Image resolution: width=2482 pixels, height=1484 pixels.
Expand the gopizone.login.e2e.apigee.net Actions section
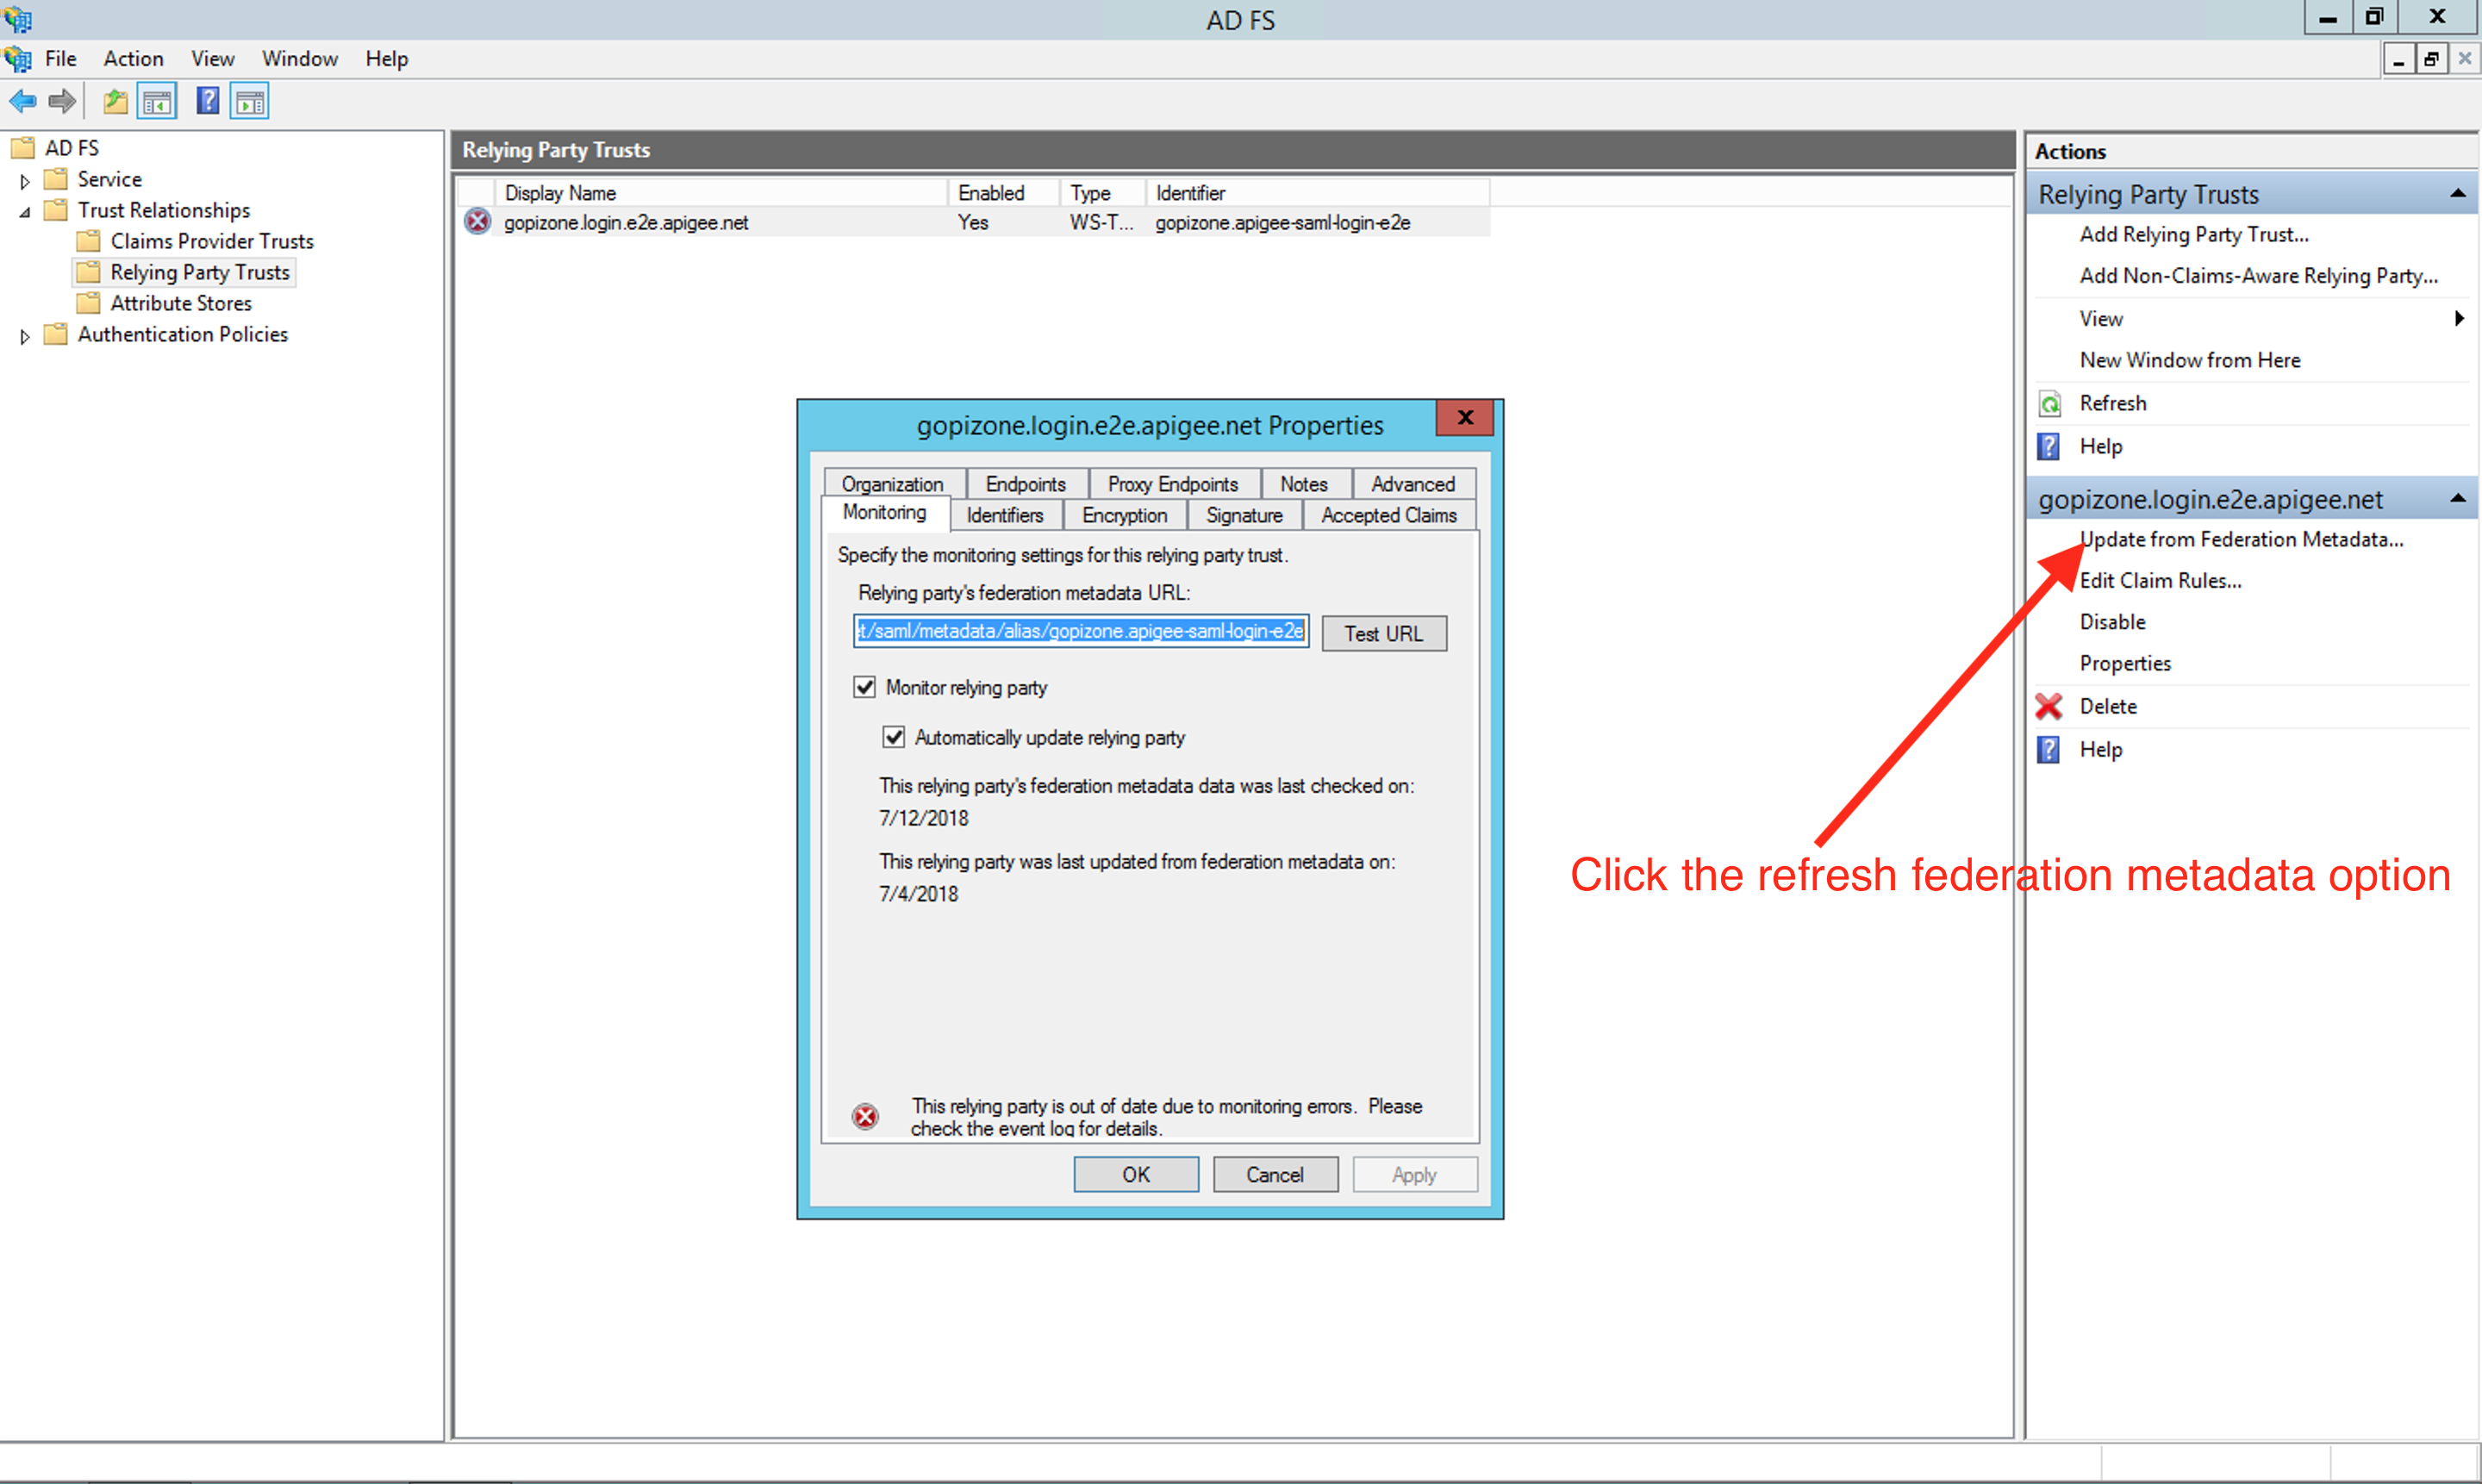click(x=2457, y=496)
